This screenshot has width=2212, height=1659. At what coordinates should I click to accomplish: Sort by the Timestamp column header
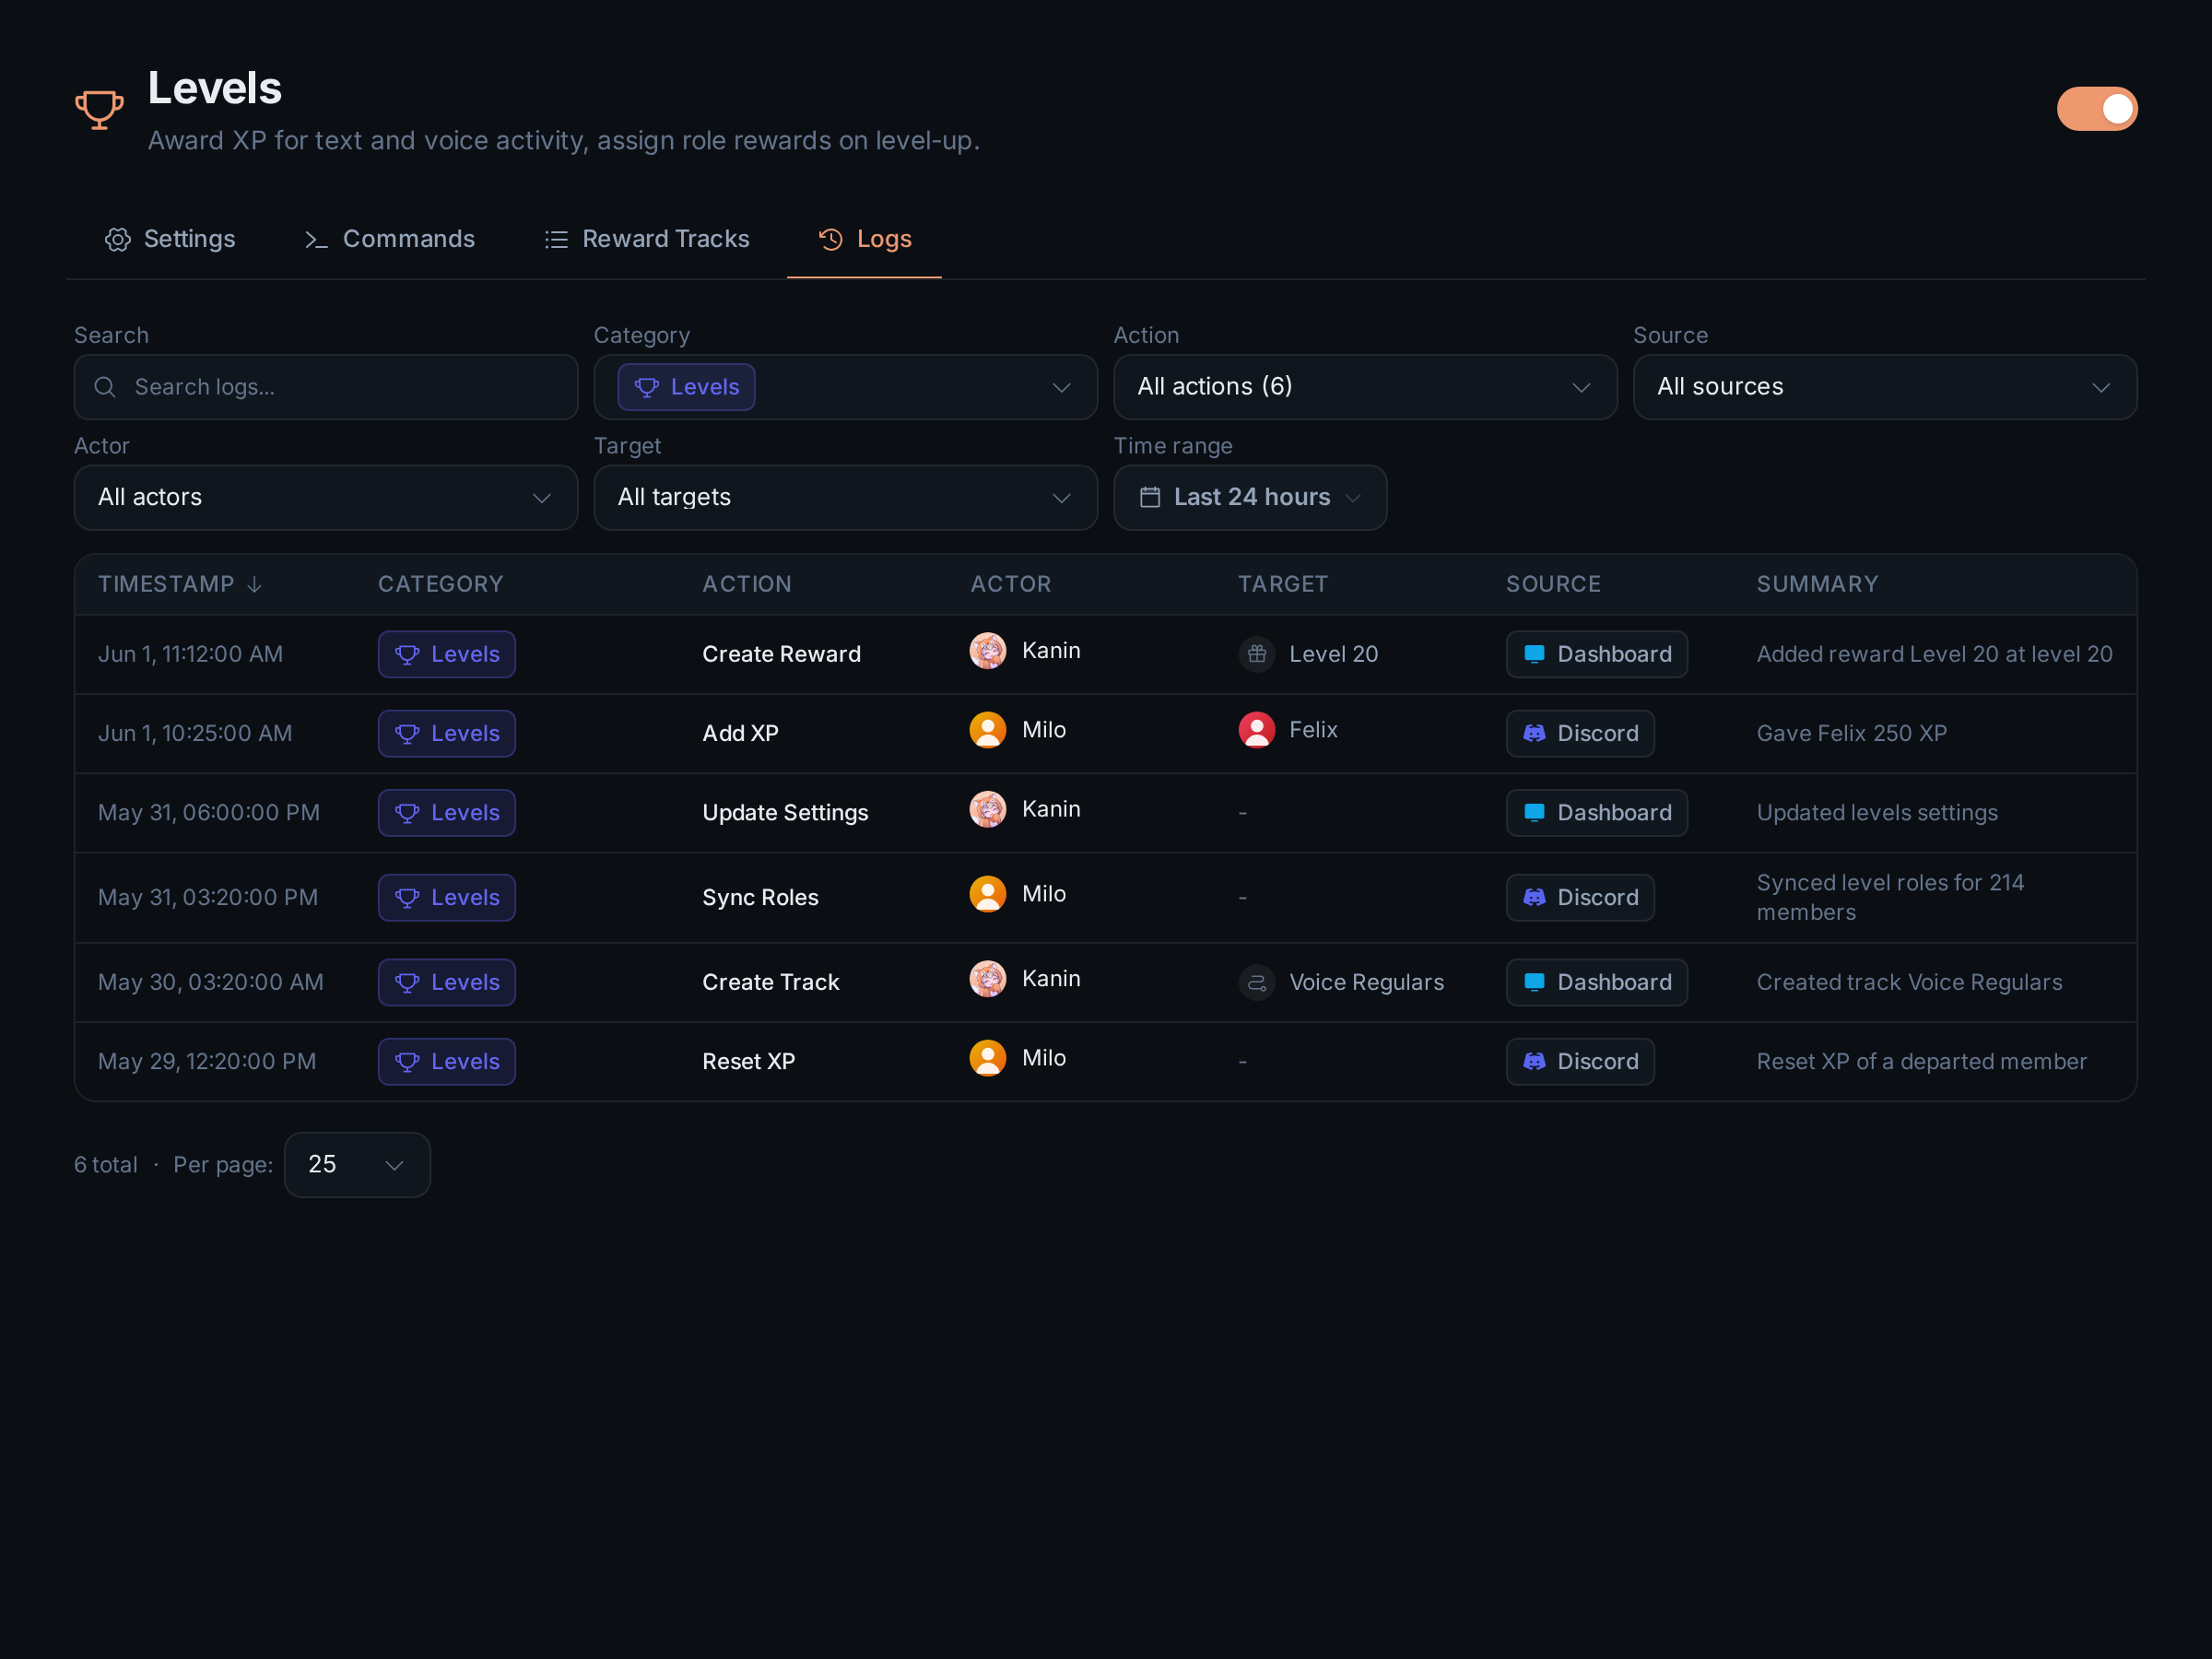(x=180, y=584)
